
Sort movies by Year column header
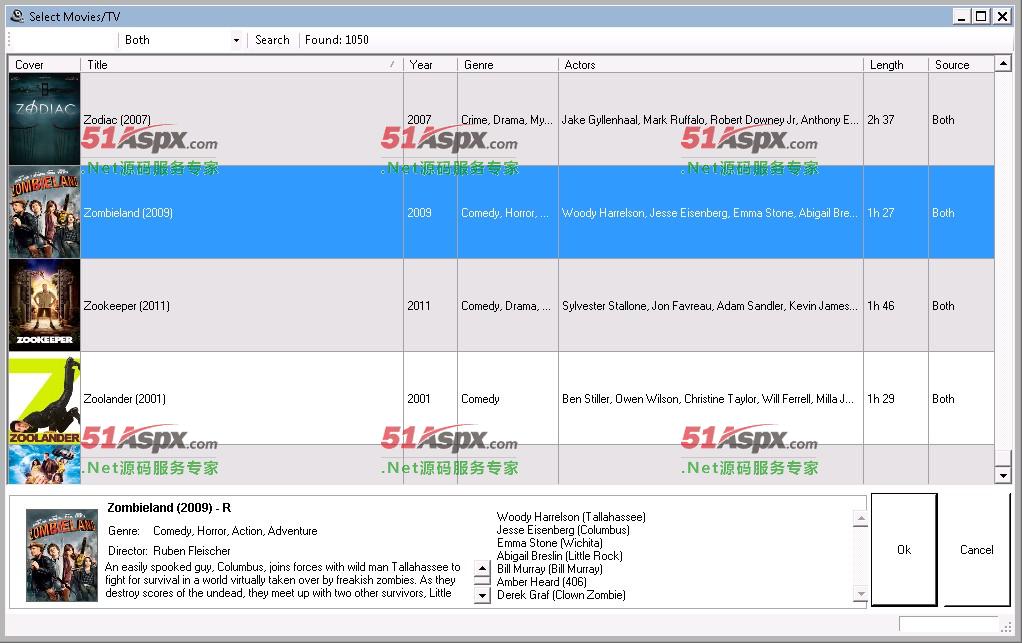pyautogui.click(x=430, y=65)
